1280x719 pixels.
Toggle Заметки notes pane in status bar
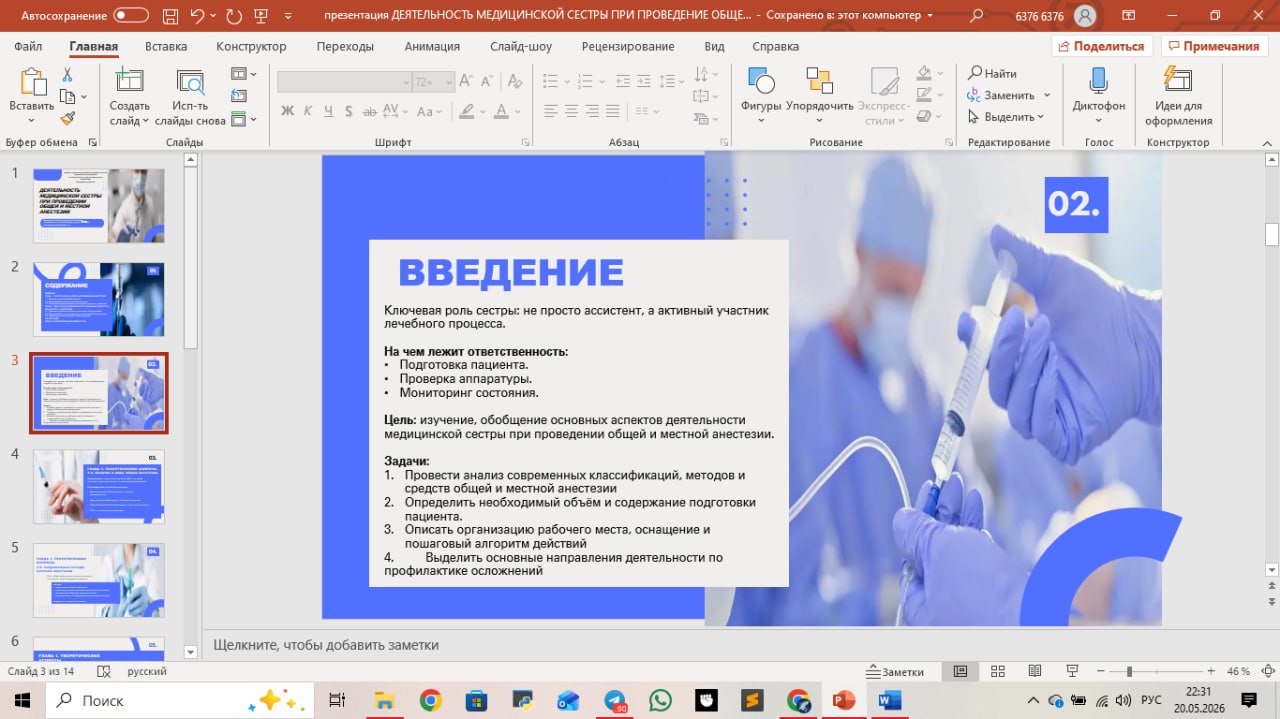(896, 672)
